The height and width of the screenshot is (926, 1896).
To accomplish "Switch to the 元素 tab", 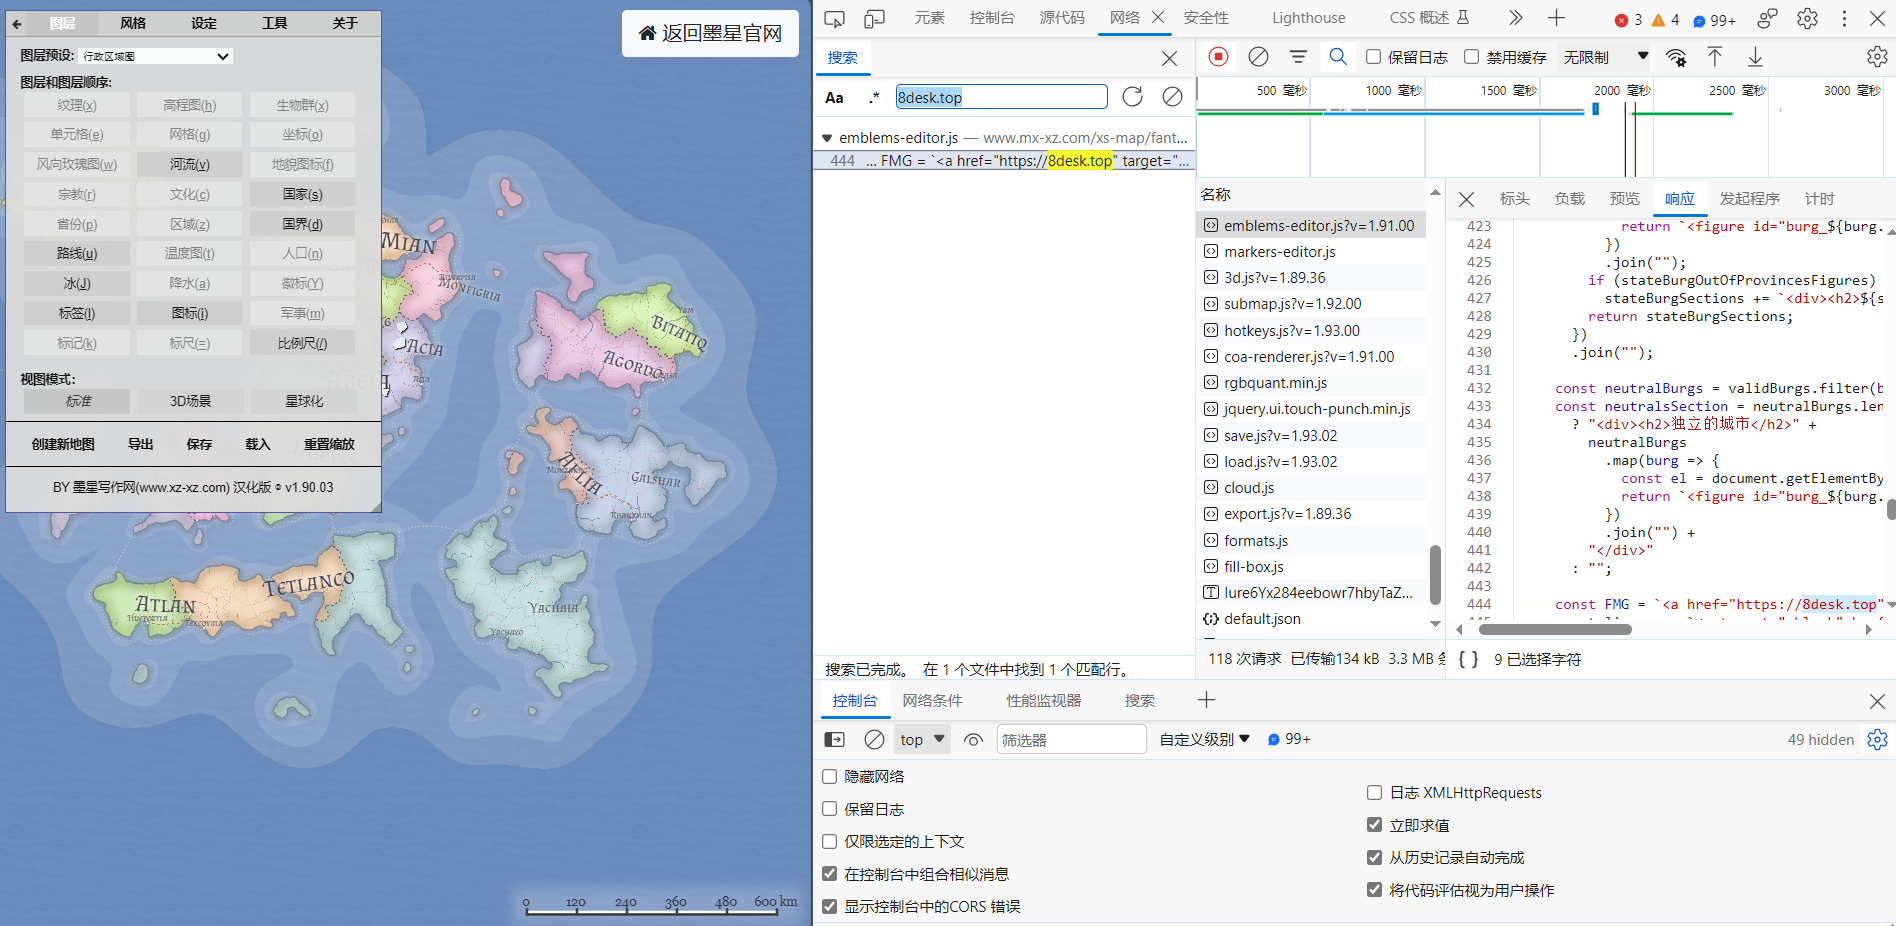I will pyautogui.click(x=930, y=18).
